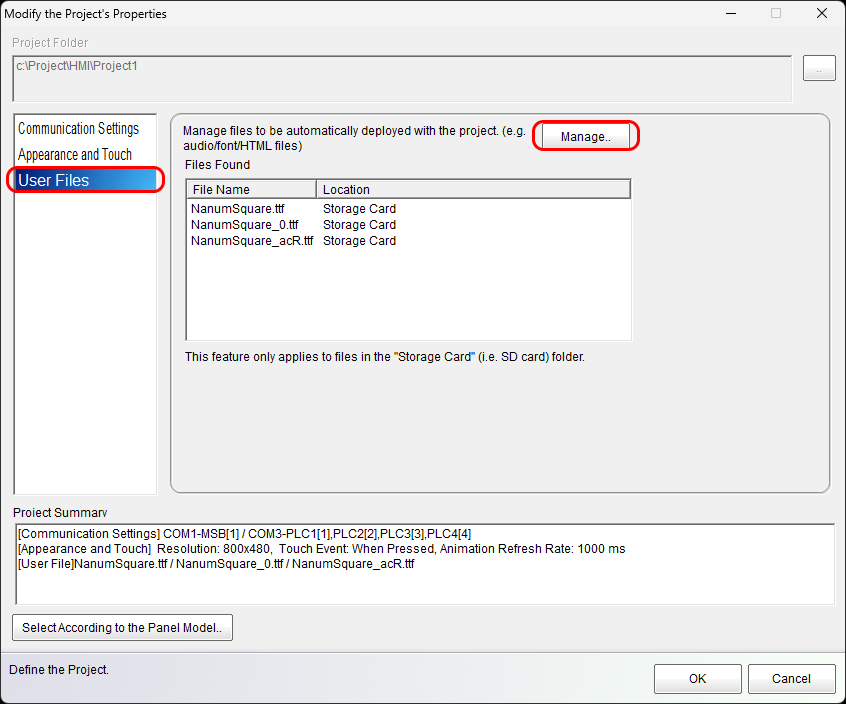Click Storage Card location of NanumSquare.ttf

359,209
